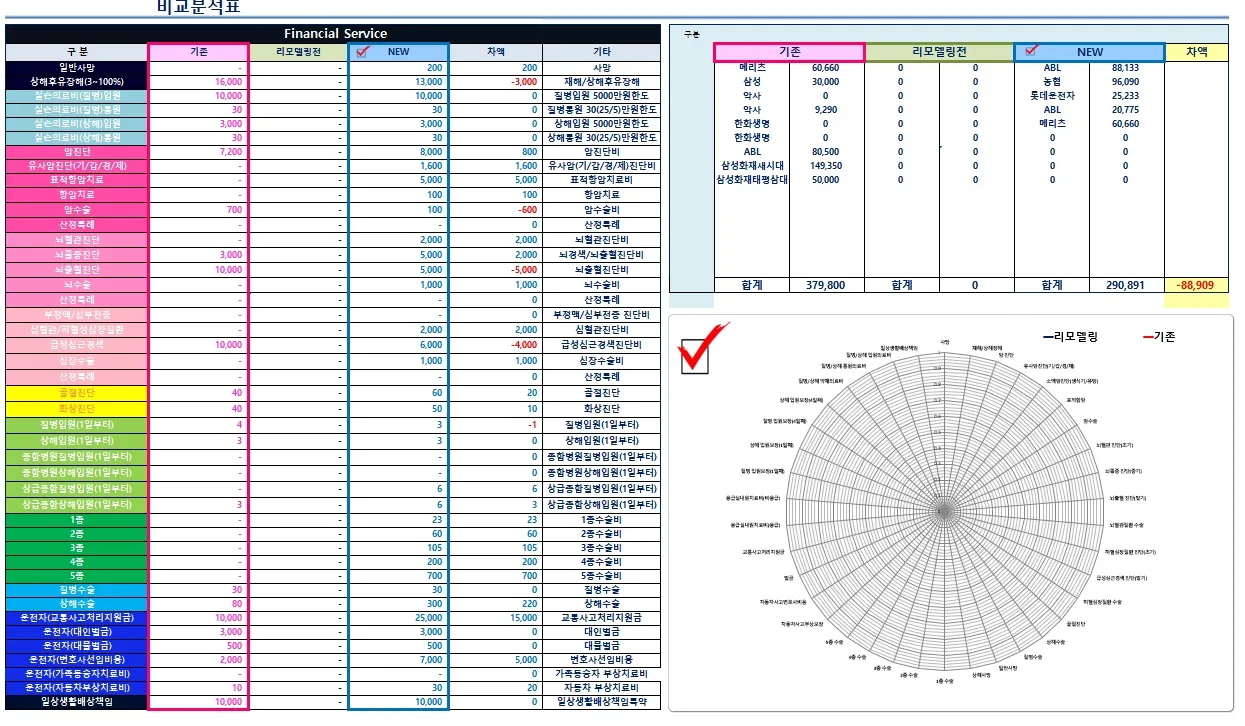Select the 차액 header in left table
Screen dimensions: 1245x726
(x=495, y=52)
